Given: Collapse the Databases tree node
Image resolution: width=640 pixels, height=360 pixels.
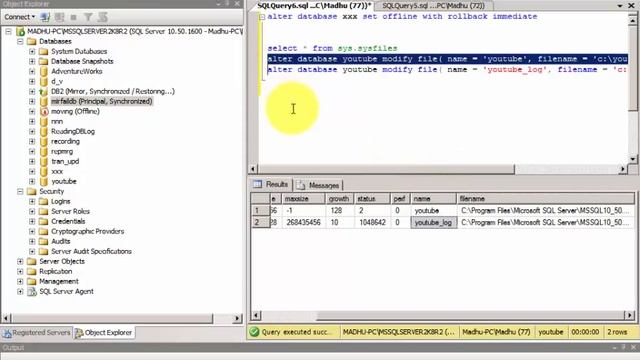Looking at the screenshot, I should click(20, 41).
